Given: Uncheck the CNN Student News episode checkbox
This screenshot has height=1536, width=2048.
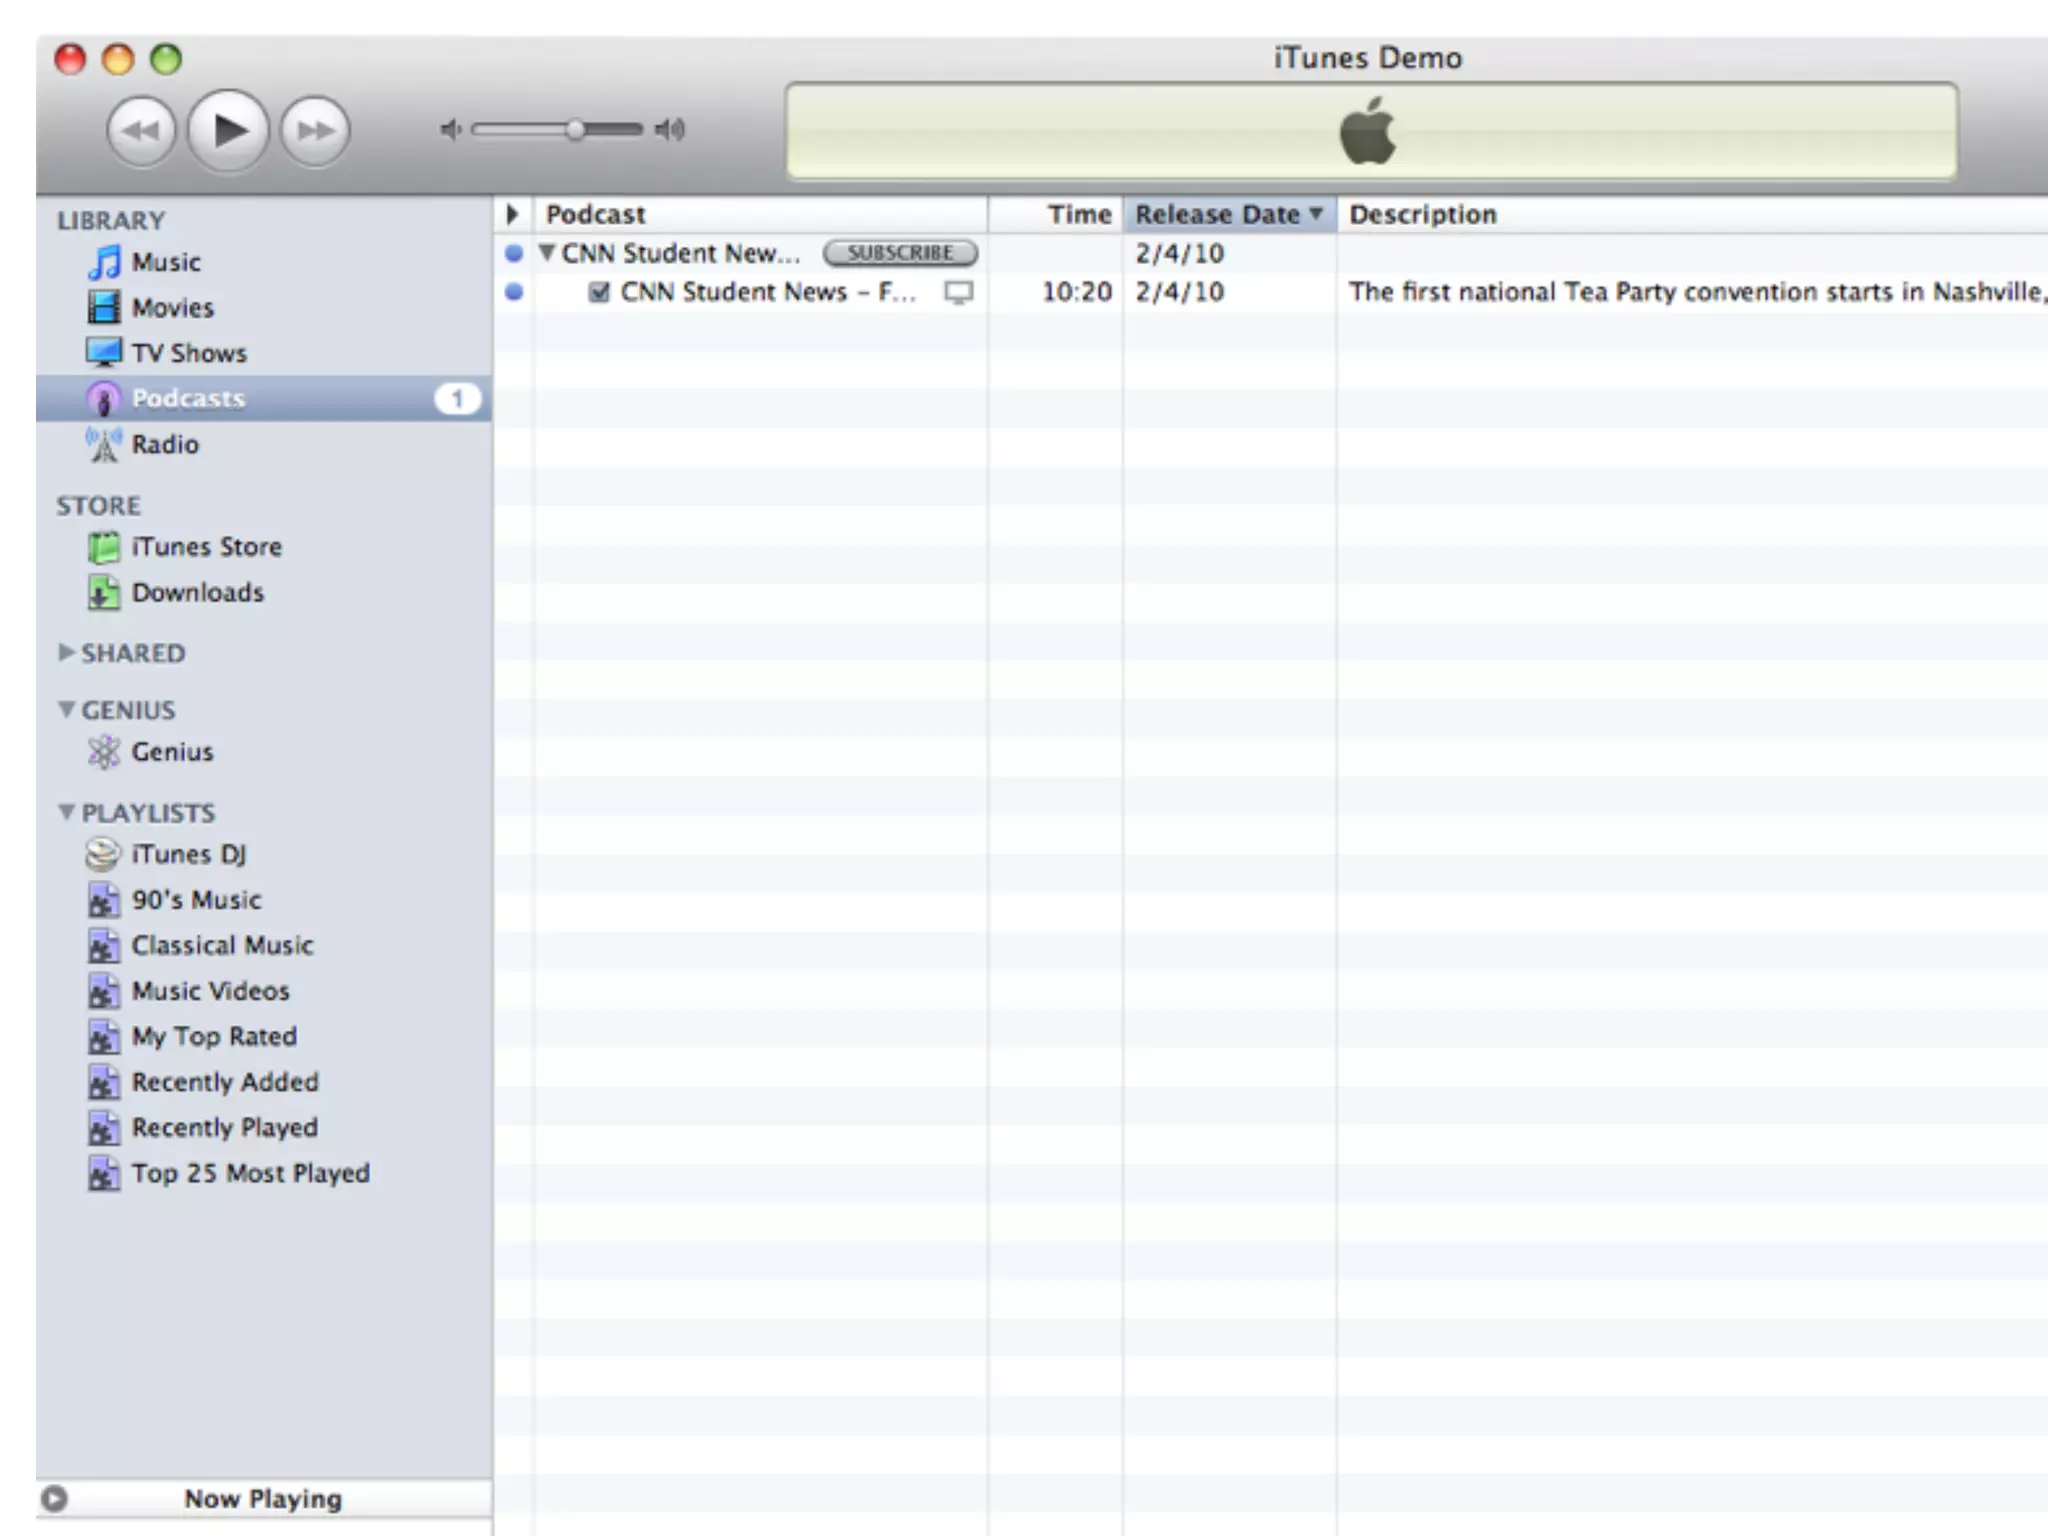Looking at the screenshot, I should [599, 292].
